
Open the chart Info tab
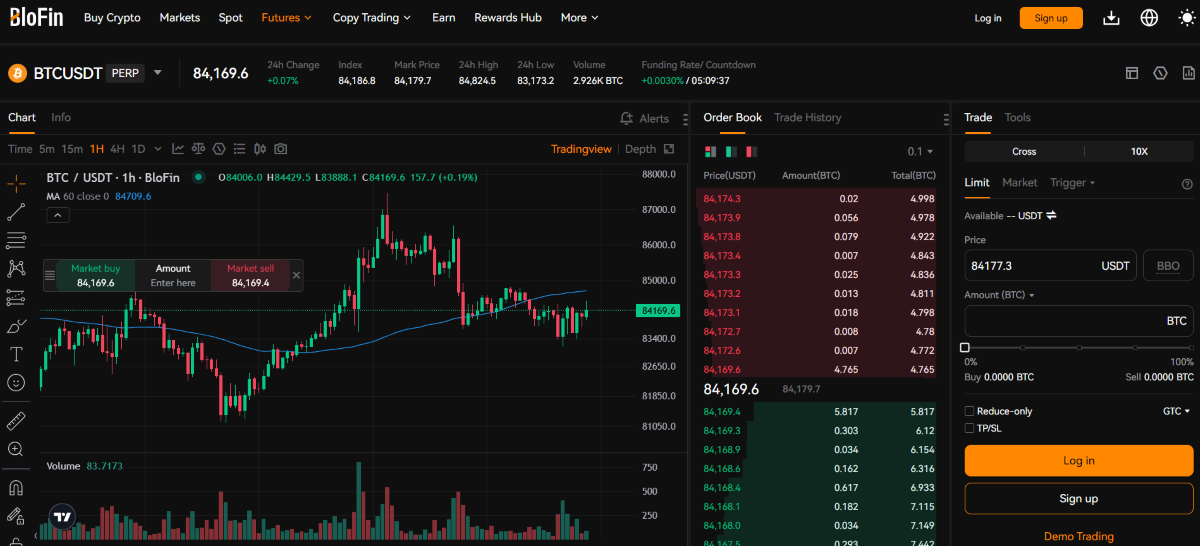pos(61,117)
